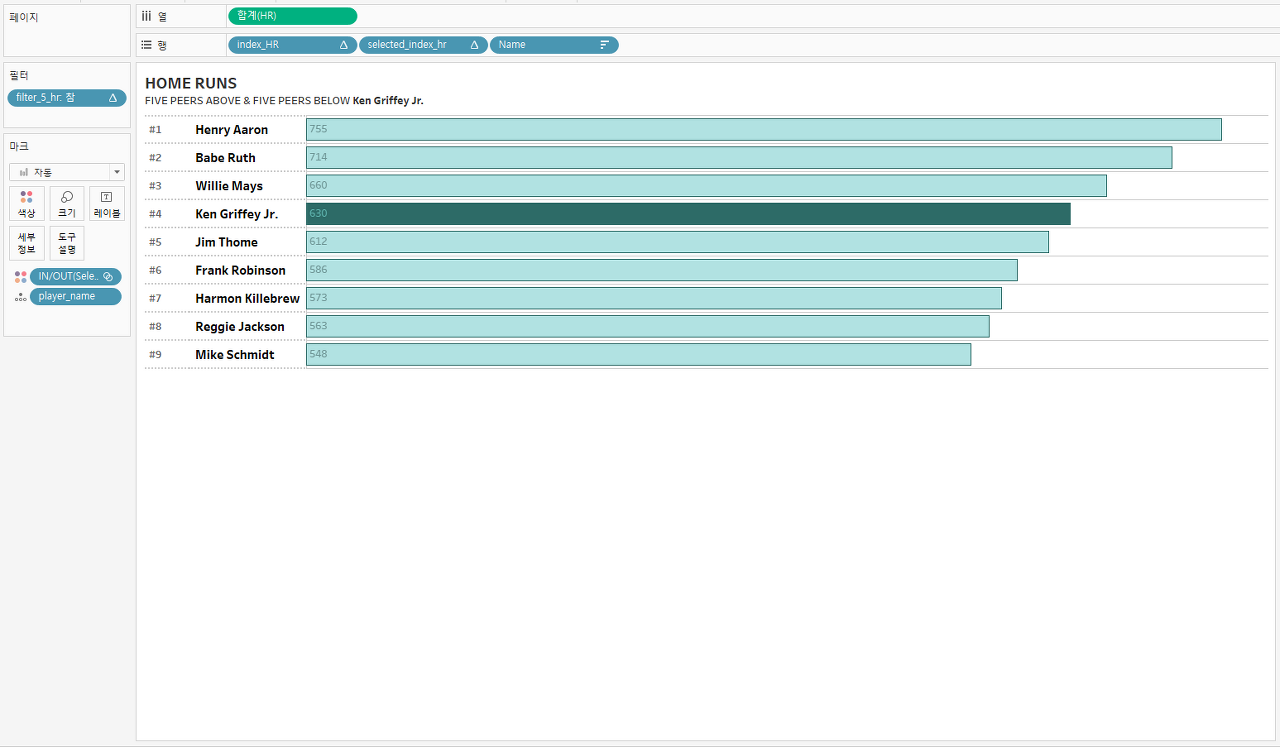The height and width of the screenshot is (747, 1280).
Task: Click rank label #3
Action: point(155,186)
